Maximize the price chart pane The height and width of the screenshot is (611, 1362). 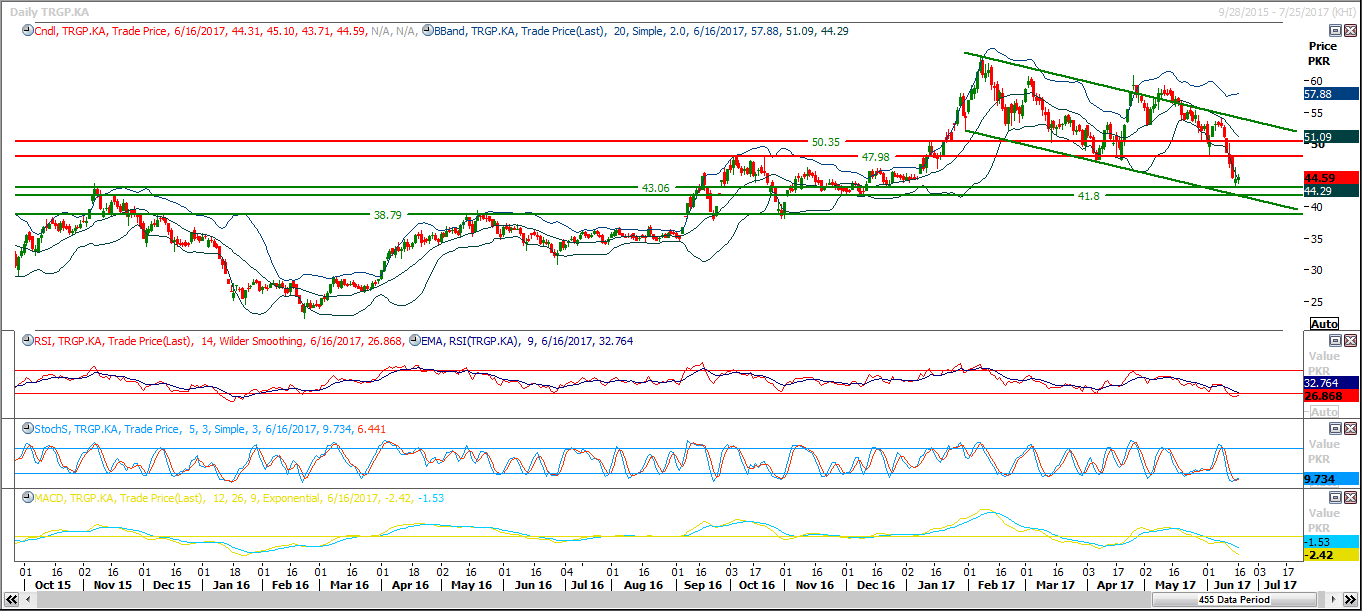[1334, 31]
